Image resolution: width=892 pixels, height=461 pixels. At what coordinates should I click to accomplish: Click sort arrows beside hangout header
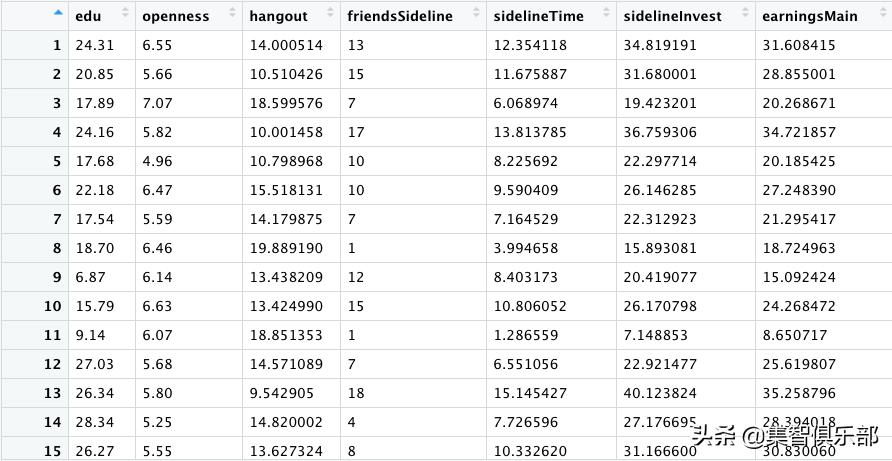(329, 14)
